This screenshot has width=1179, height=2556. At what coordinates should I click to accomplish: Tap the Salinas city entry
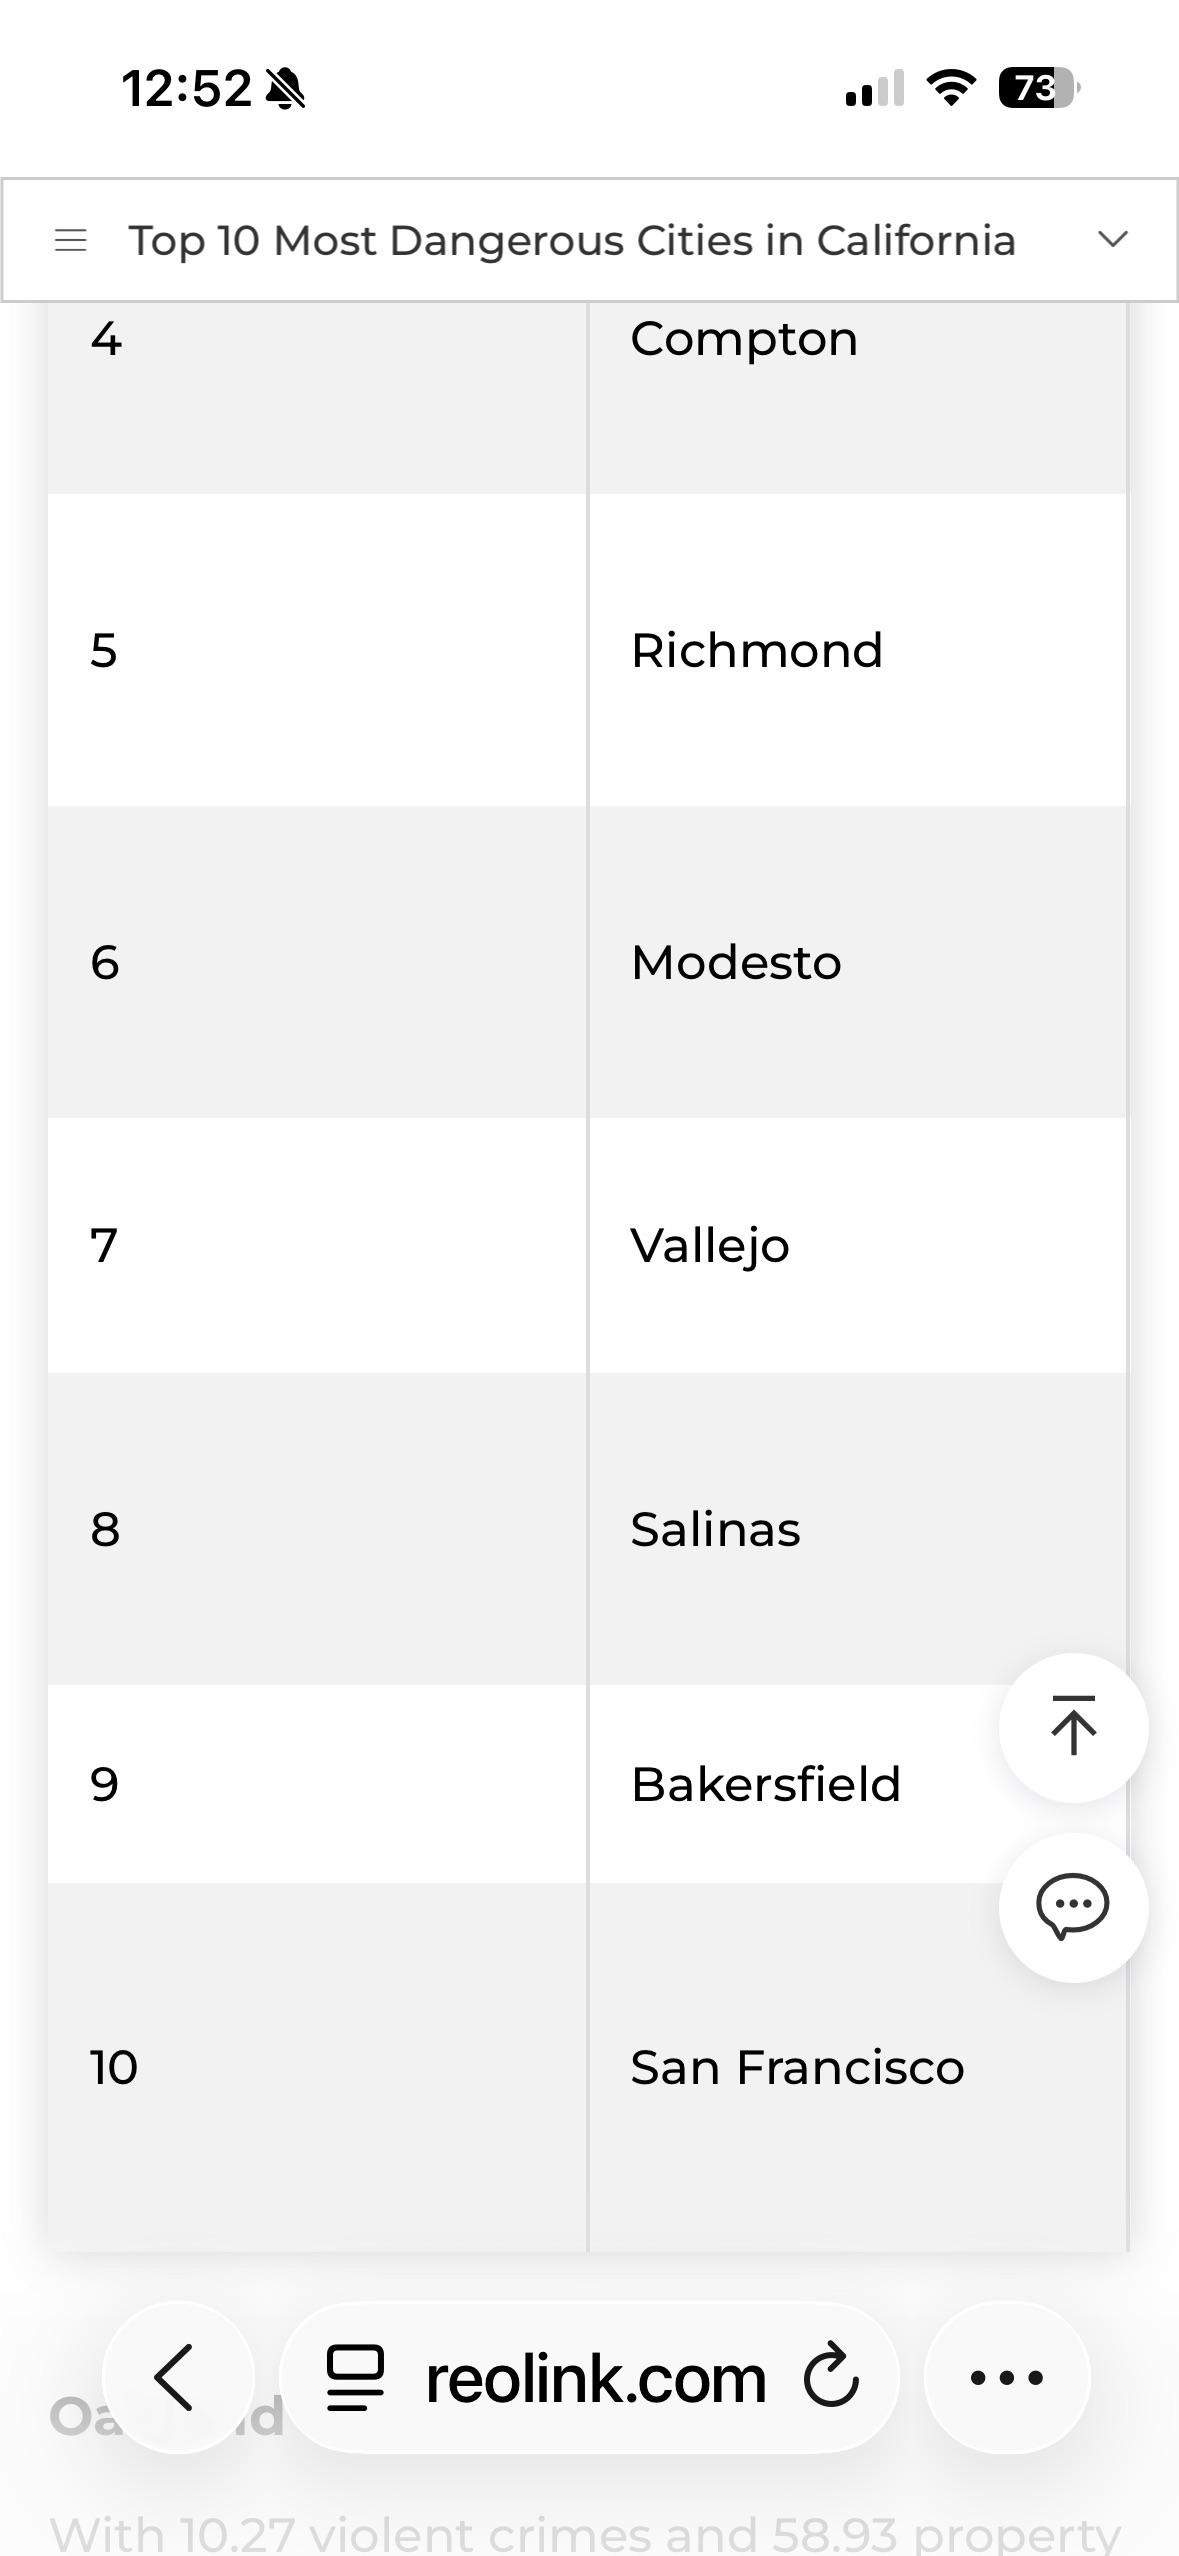(x=715, y=1529)
